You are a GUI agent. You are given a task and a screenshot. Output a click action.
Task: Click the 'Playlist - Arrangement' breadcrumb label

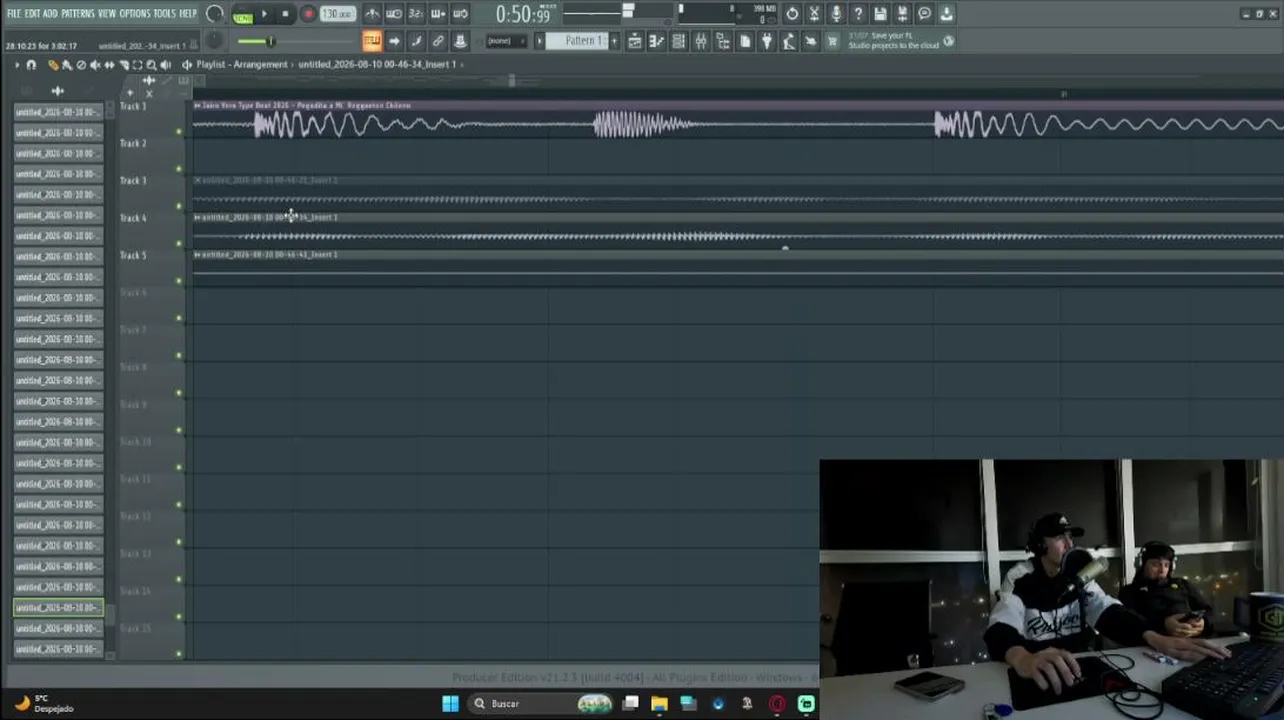[x=241, y=65]
